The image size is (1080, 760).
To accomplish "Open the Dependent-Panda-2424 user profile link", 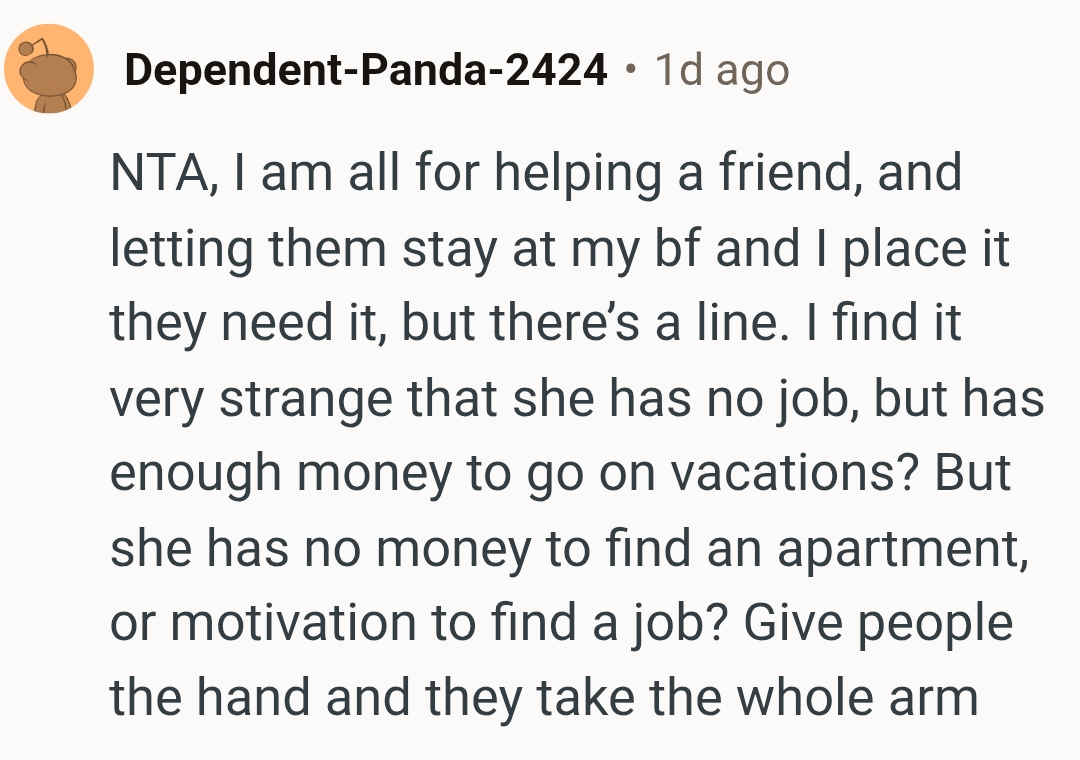I will point(365,70).
